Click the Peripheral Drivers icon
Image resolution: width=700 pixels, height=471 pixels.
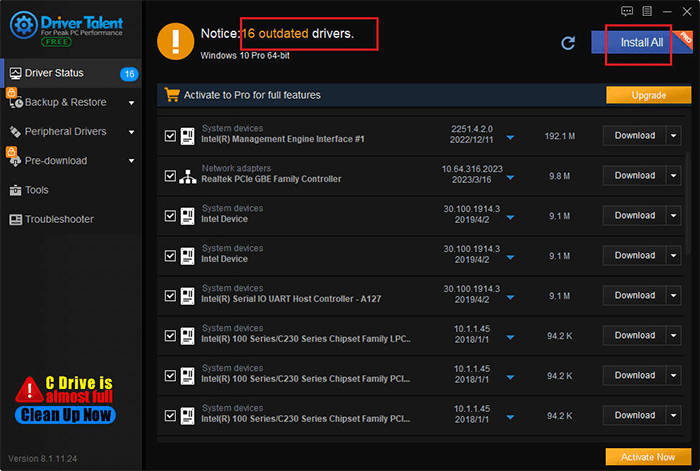(x=15, y=132)
